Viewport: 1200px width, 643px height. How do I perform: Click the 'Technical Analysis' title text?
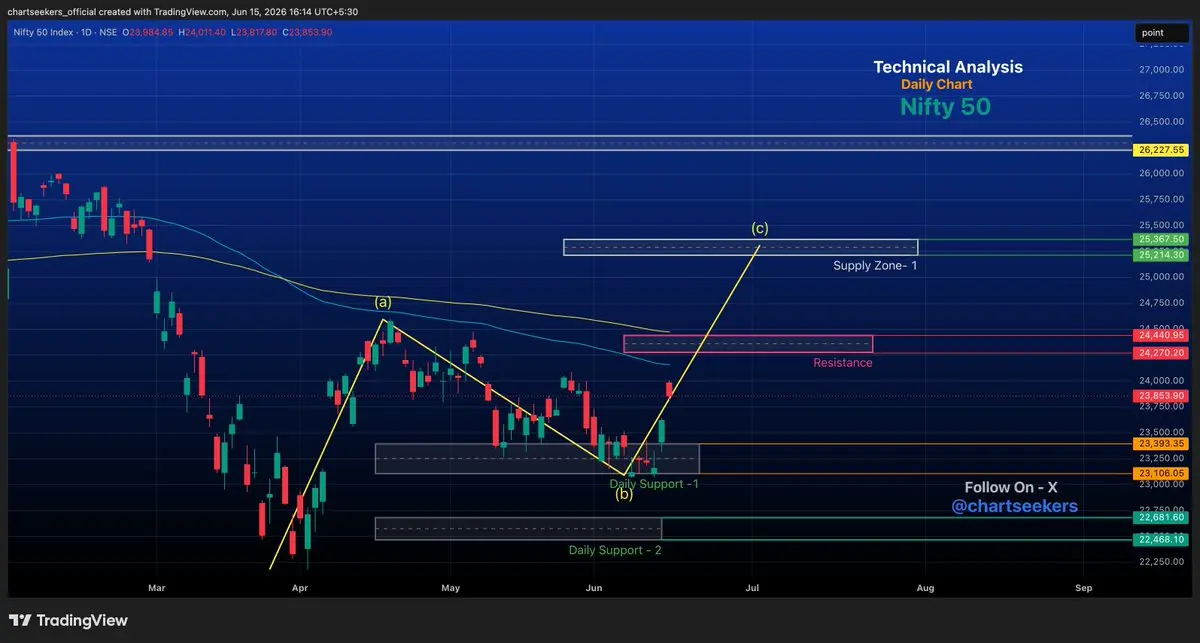[x=948, y=67]
